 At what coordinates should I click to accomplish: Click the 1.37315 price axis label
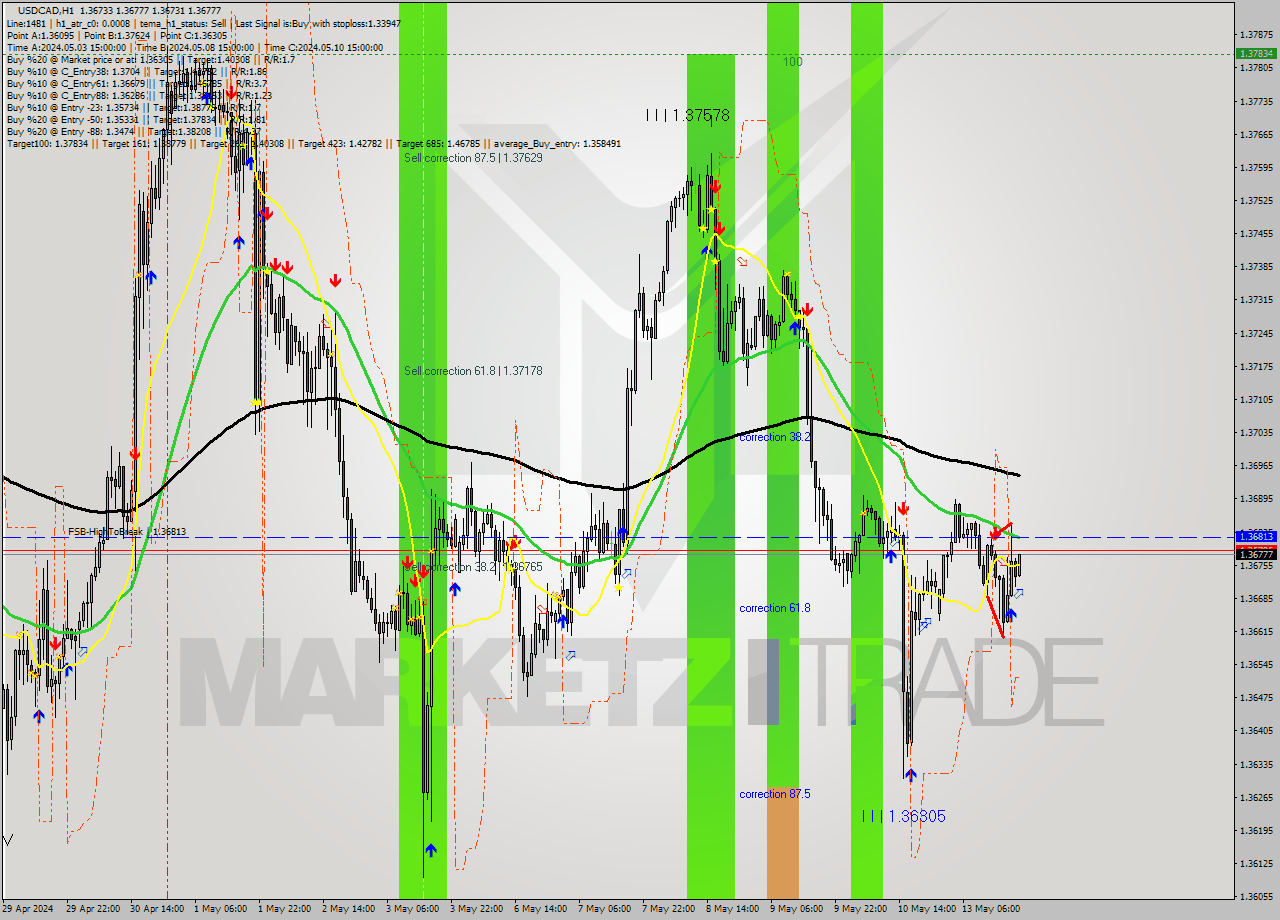tap(1255, 300)
